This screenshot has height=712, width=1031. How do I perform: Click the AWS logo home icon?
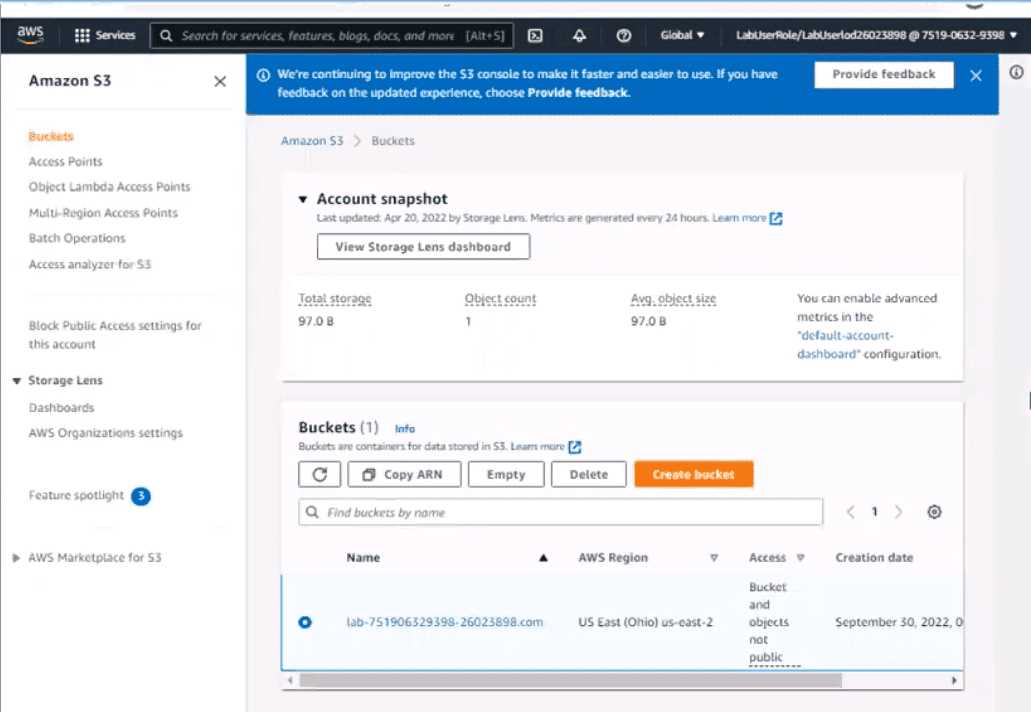click(x=31, y=35)
